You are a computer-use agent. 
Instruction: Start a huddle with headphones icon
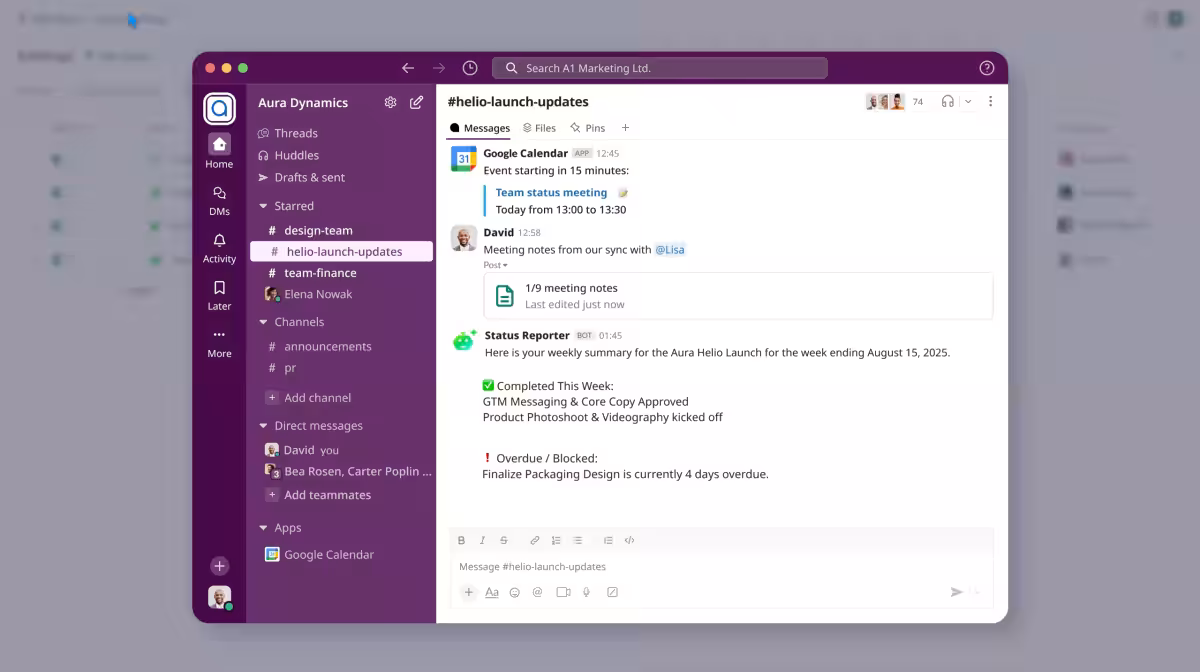tap(947, 101)
